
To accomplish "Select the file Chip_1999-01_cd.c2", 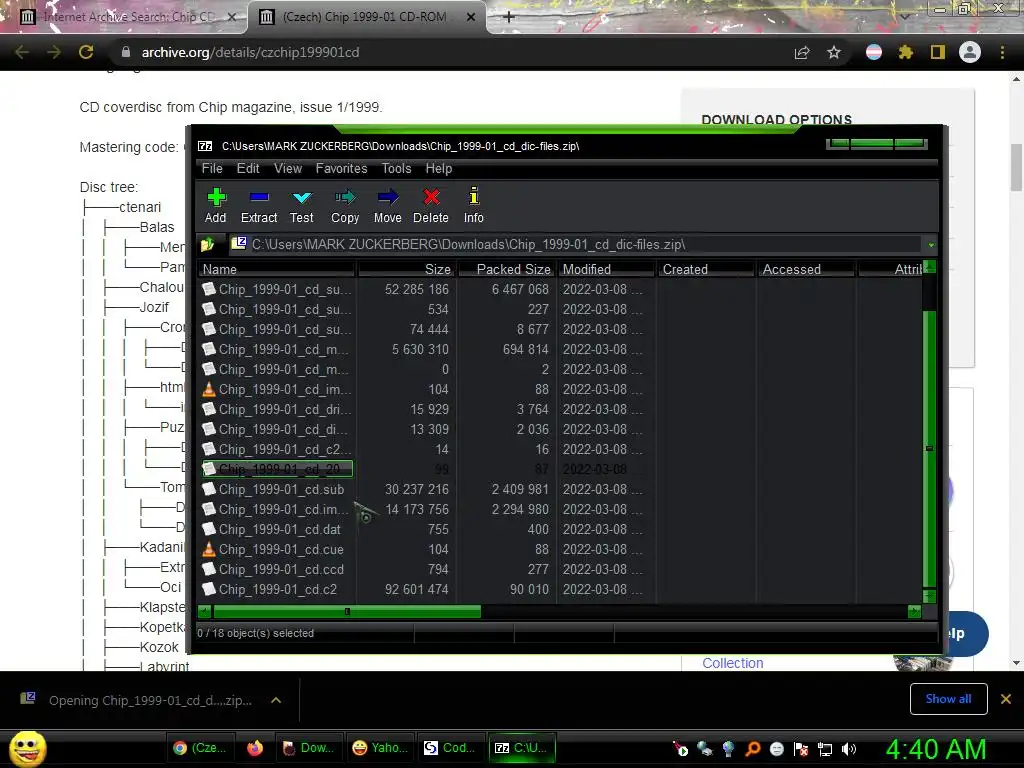I will click(x=278, y=589).
